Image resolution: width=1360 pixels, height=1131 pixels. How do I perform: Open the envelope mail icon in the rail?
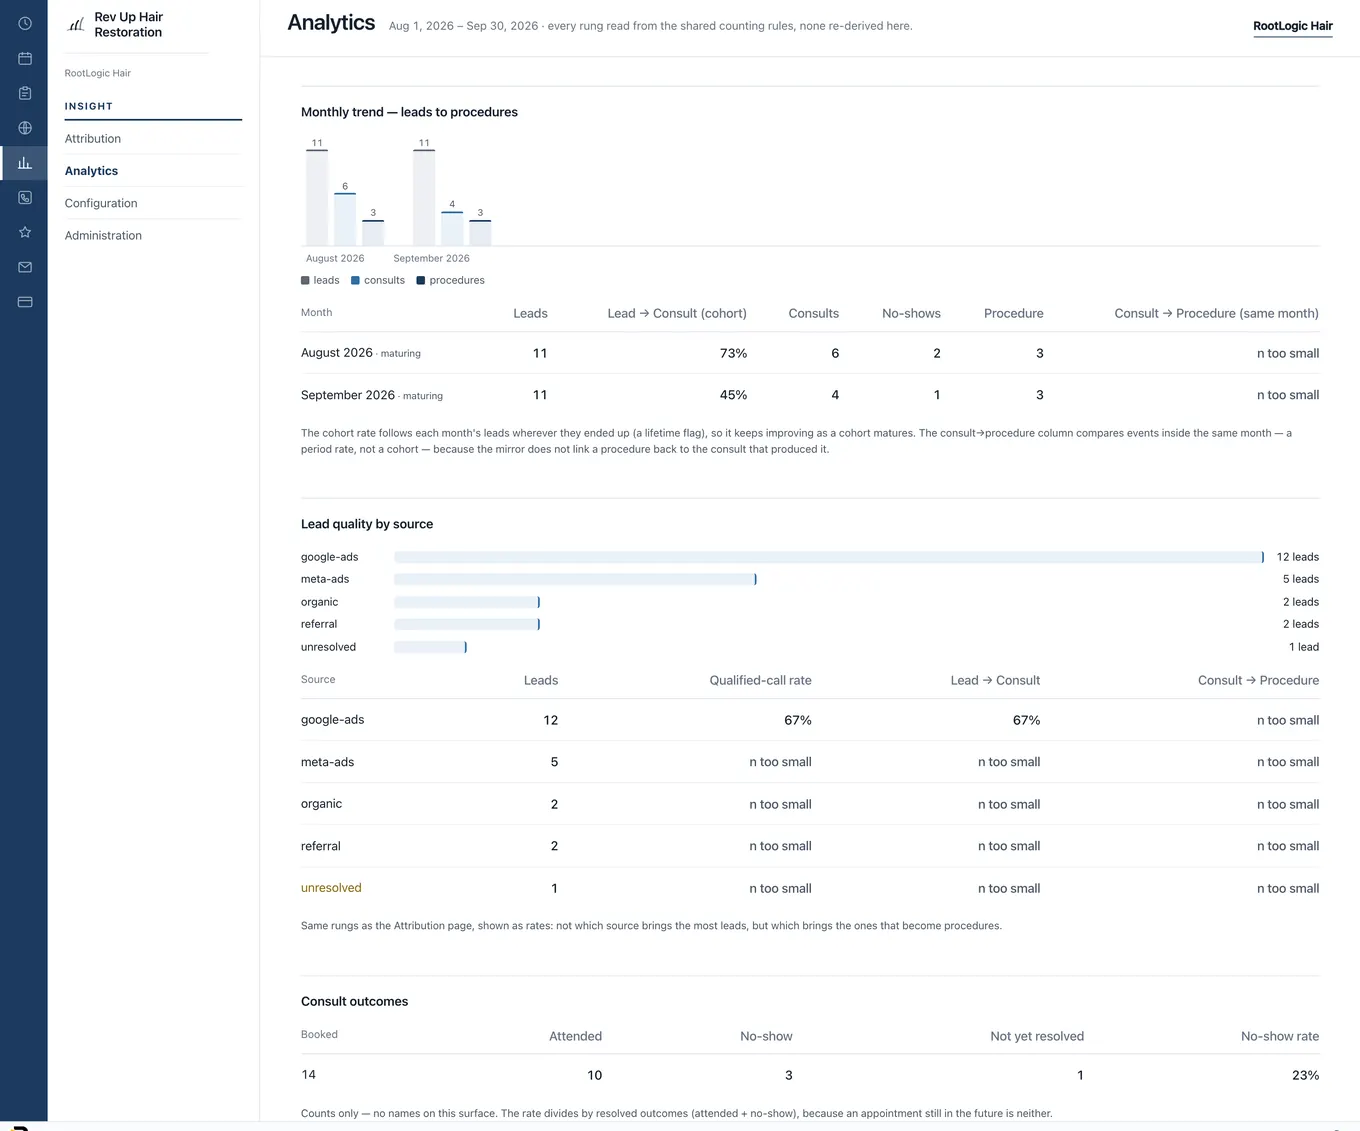pos(25,267)
